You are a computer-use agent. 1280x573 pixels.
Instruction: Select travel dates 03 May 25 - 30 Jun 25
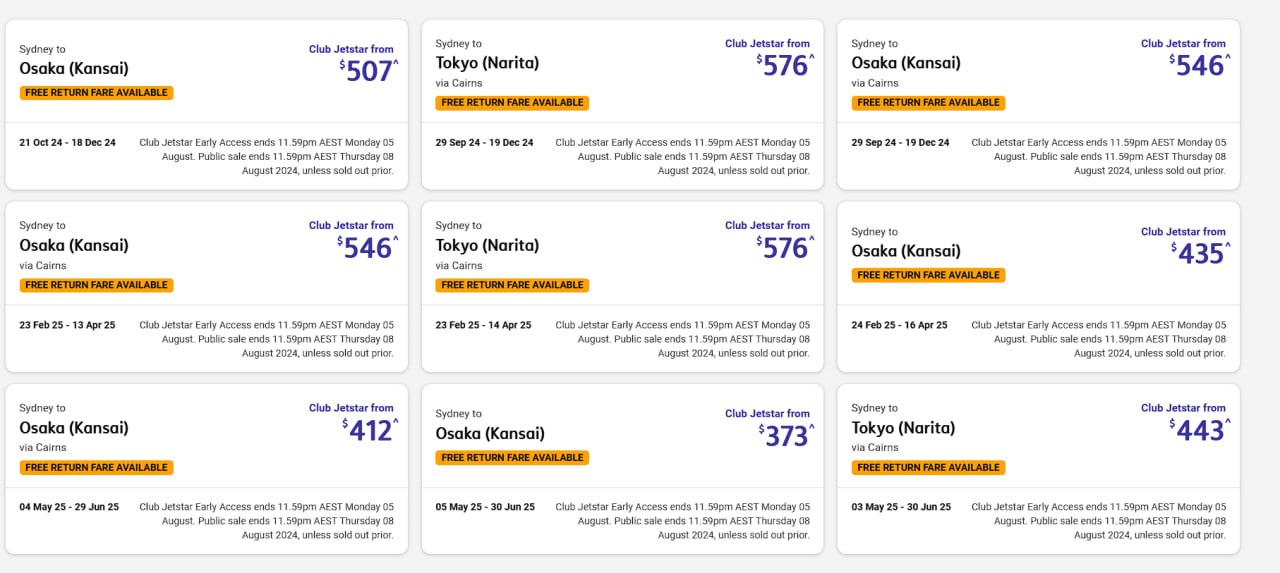pos(901,507)
